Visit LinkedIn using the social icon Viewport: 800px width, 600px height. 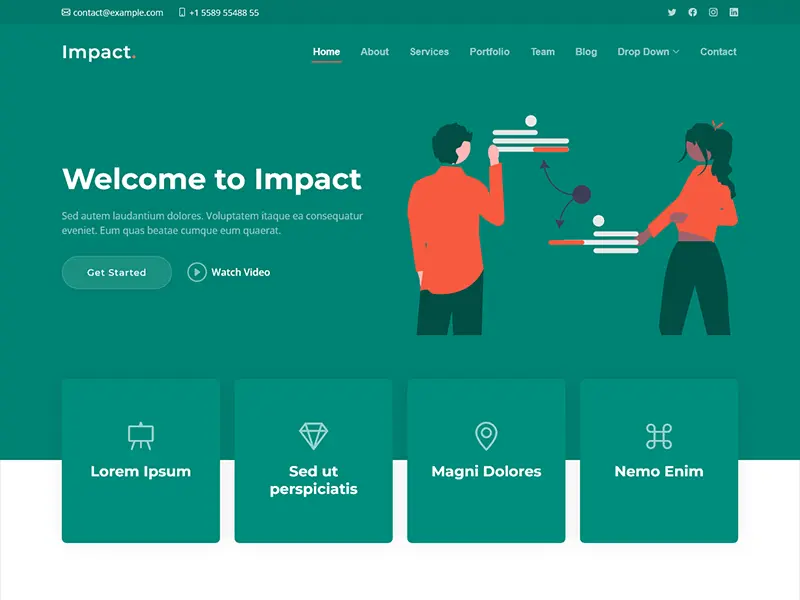pos(733,13)
